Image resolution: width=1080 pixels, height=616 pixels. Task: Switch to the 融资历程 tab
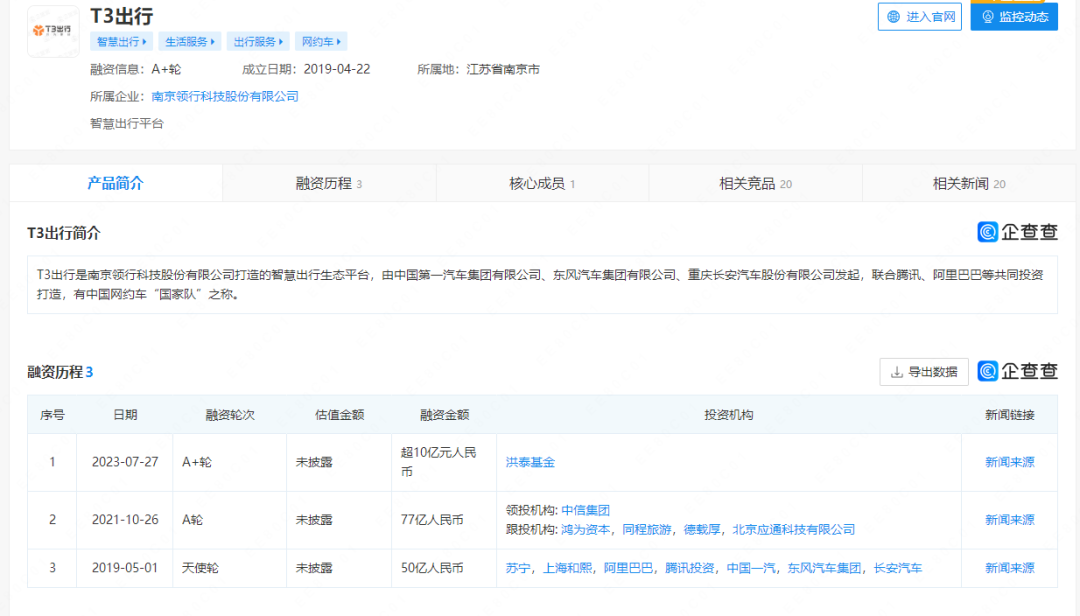click(x=329, y=183)
